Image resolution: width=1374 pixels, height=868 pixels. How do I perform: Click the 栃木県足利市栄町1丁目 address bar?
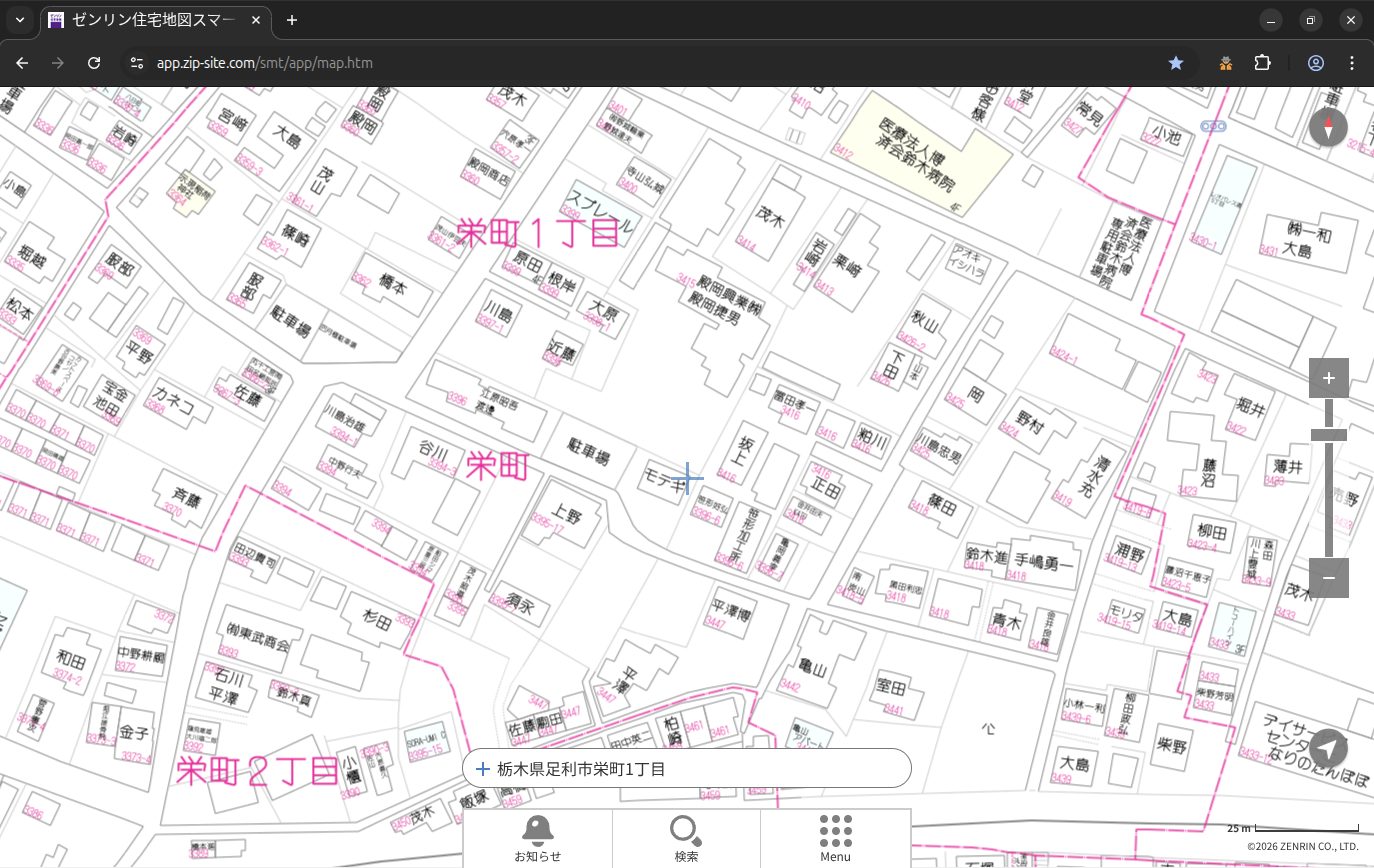click(x=686, y=769)
